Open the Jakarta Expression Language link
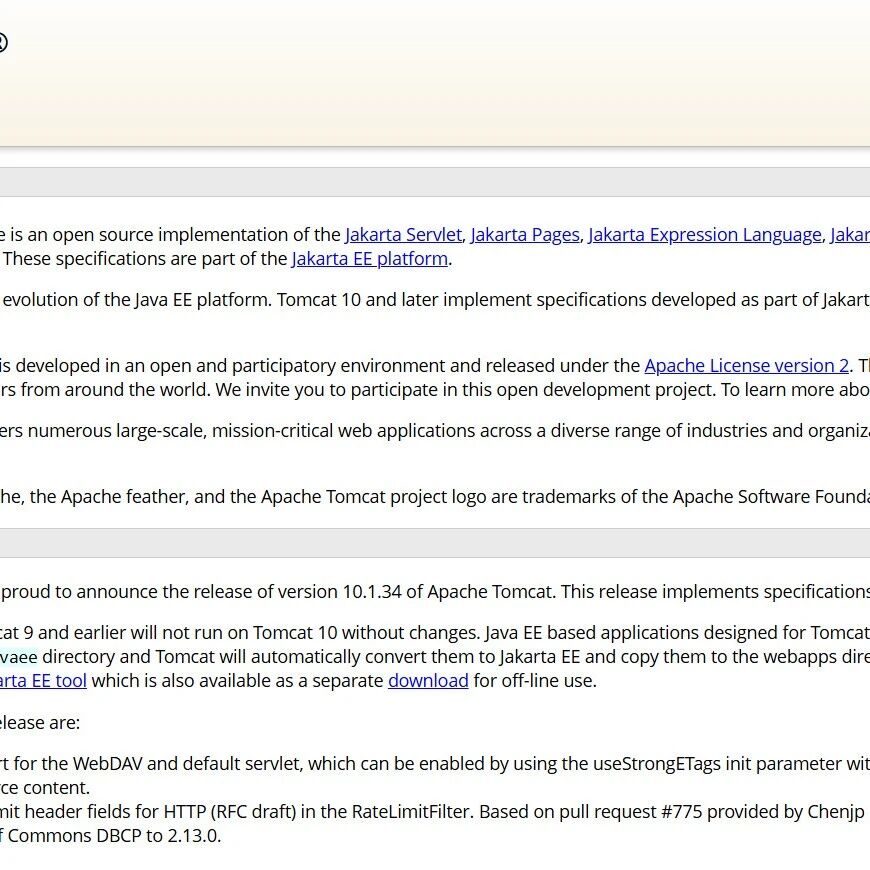 click(x=705, y=235)
